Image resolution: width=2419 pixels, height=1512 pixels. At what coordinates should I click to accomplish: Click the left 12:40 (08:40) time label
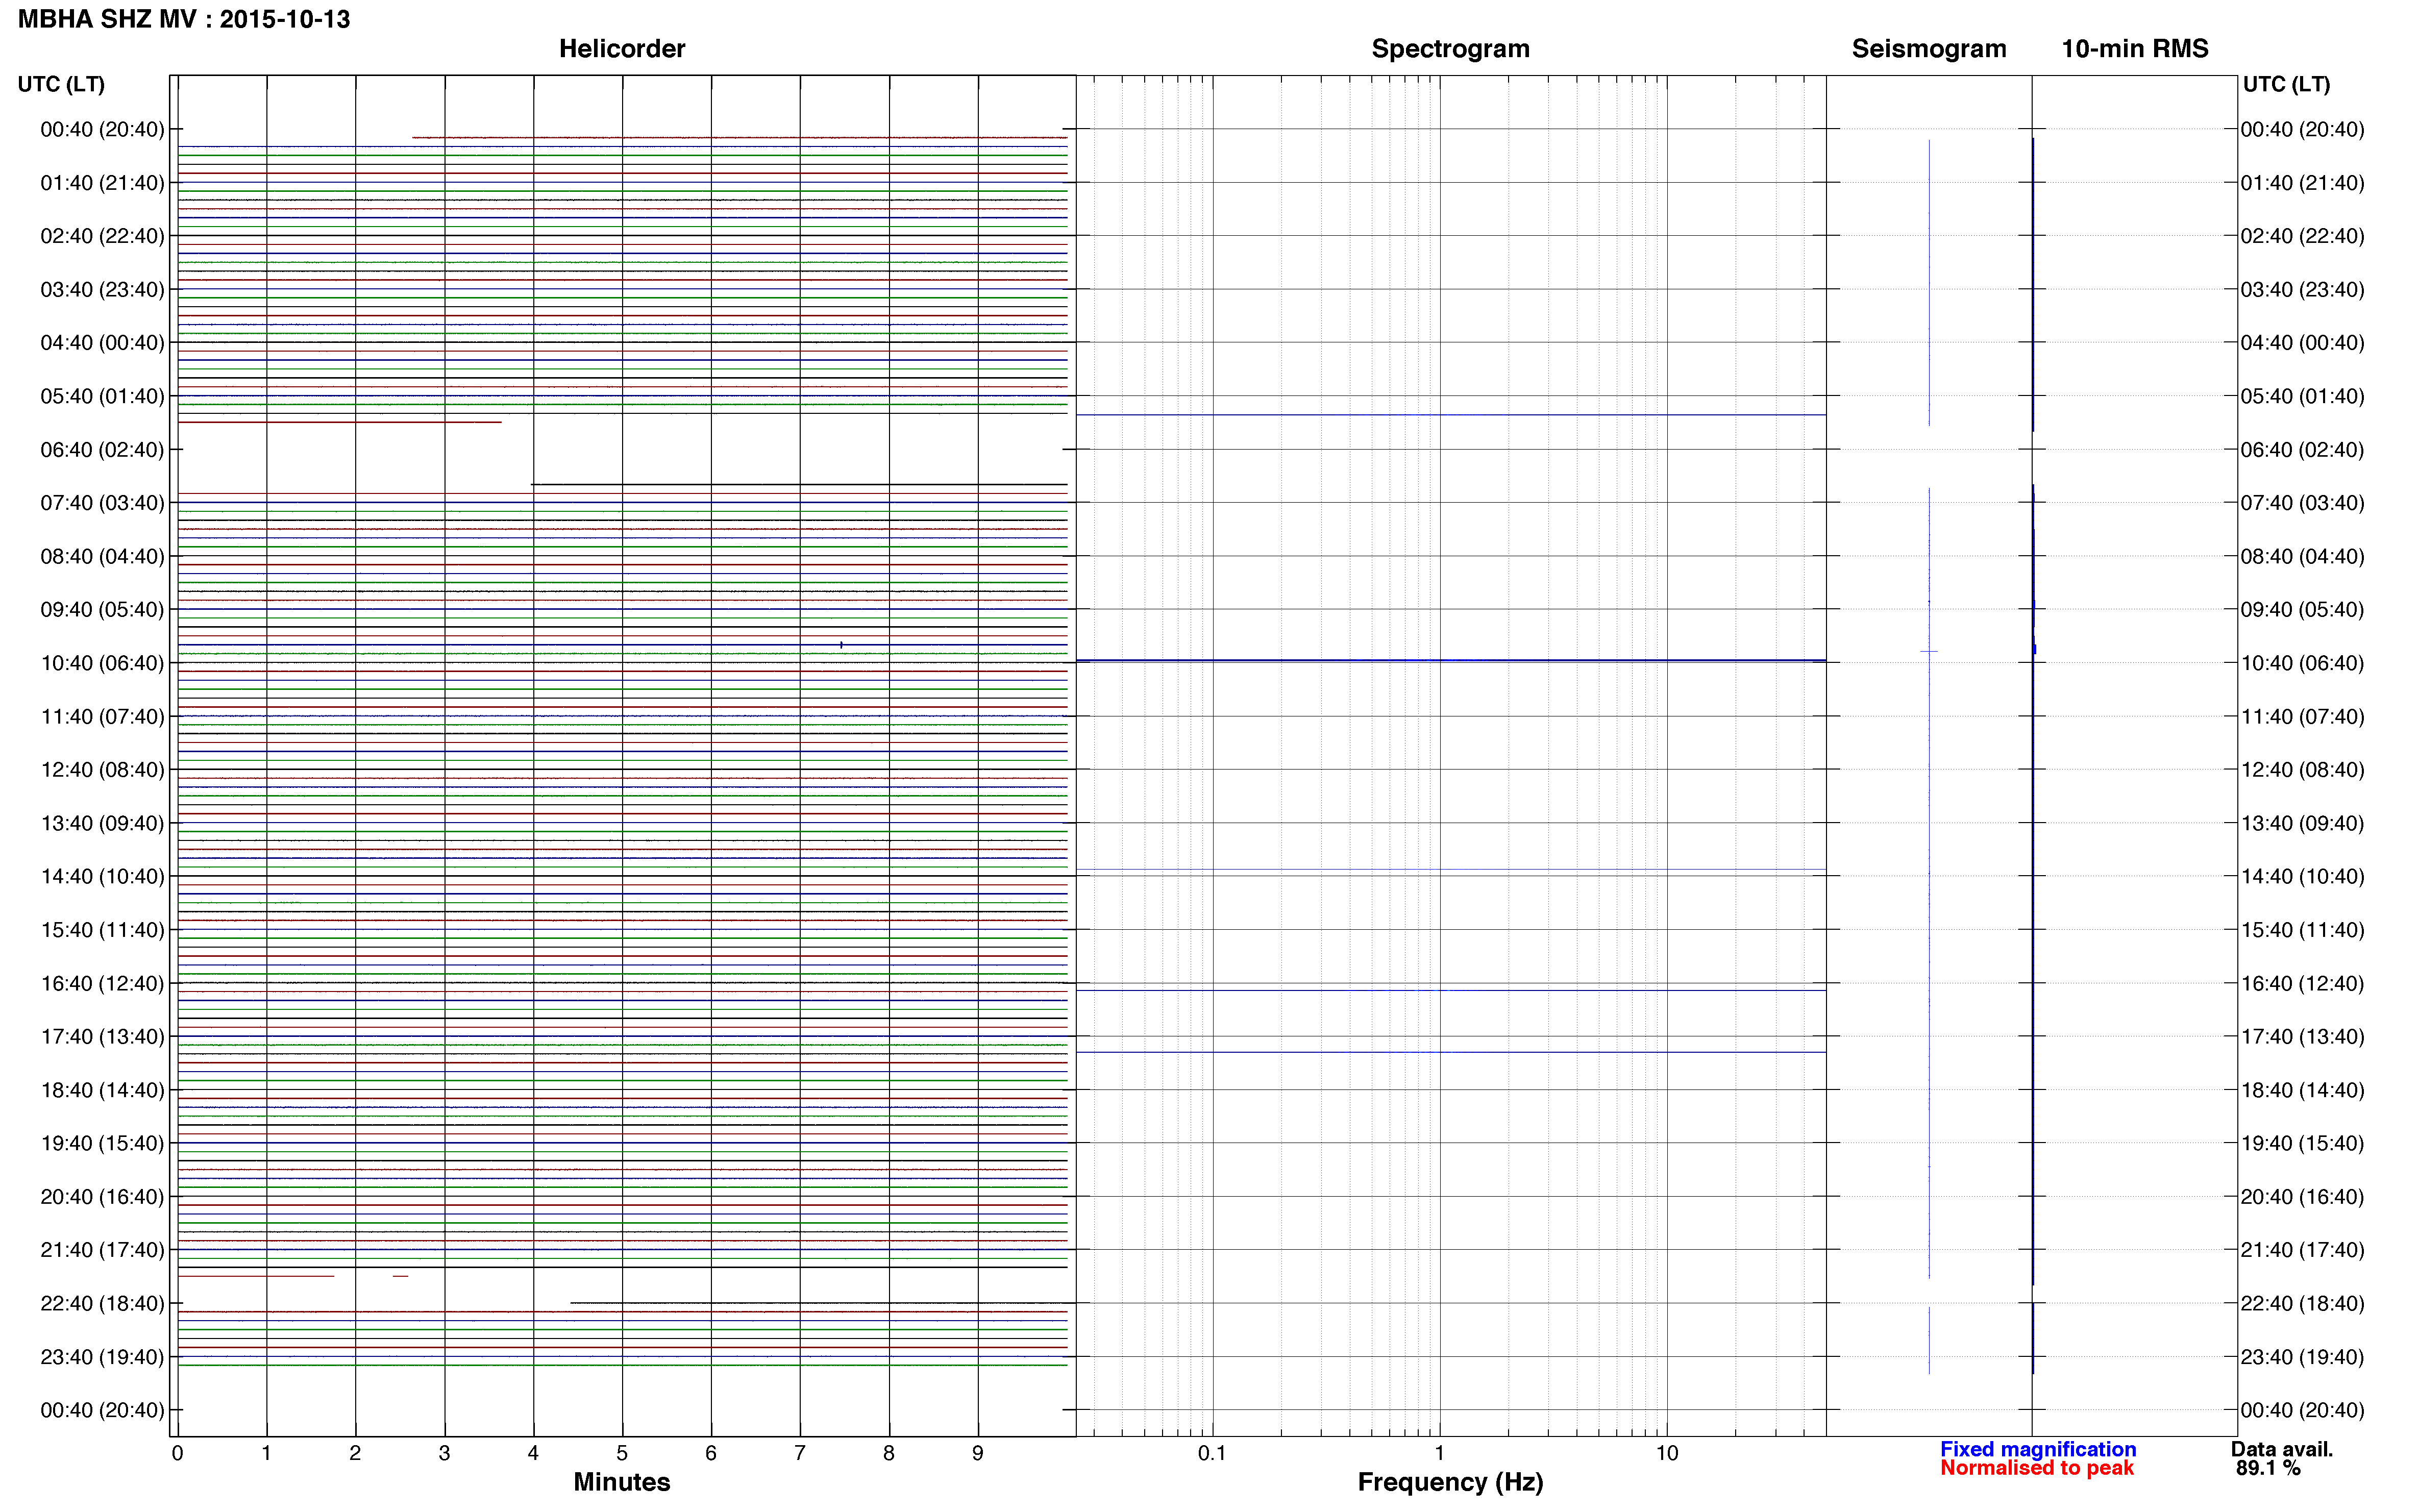click(102, 770)
